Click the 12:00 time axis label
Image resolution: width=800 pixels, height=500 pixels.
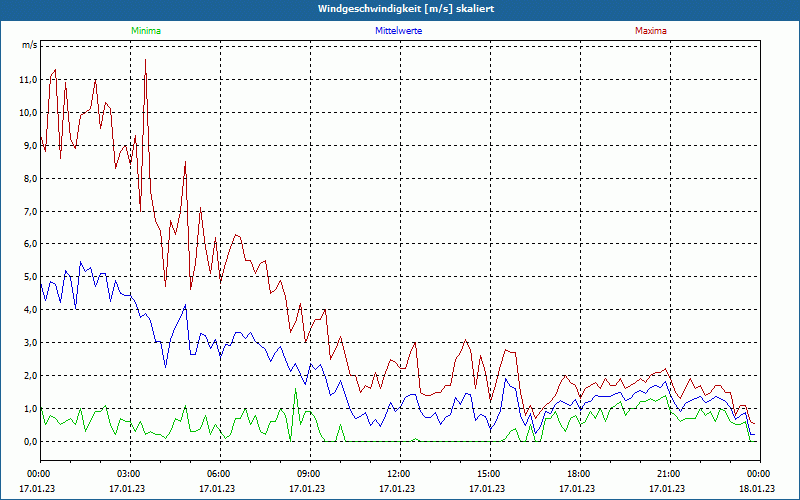[x=399, y=473]
